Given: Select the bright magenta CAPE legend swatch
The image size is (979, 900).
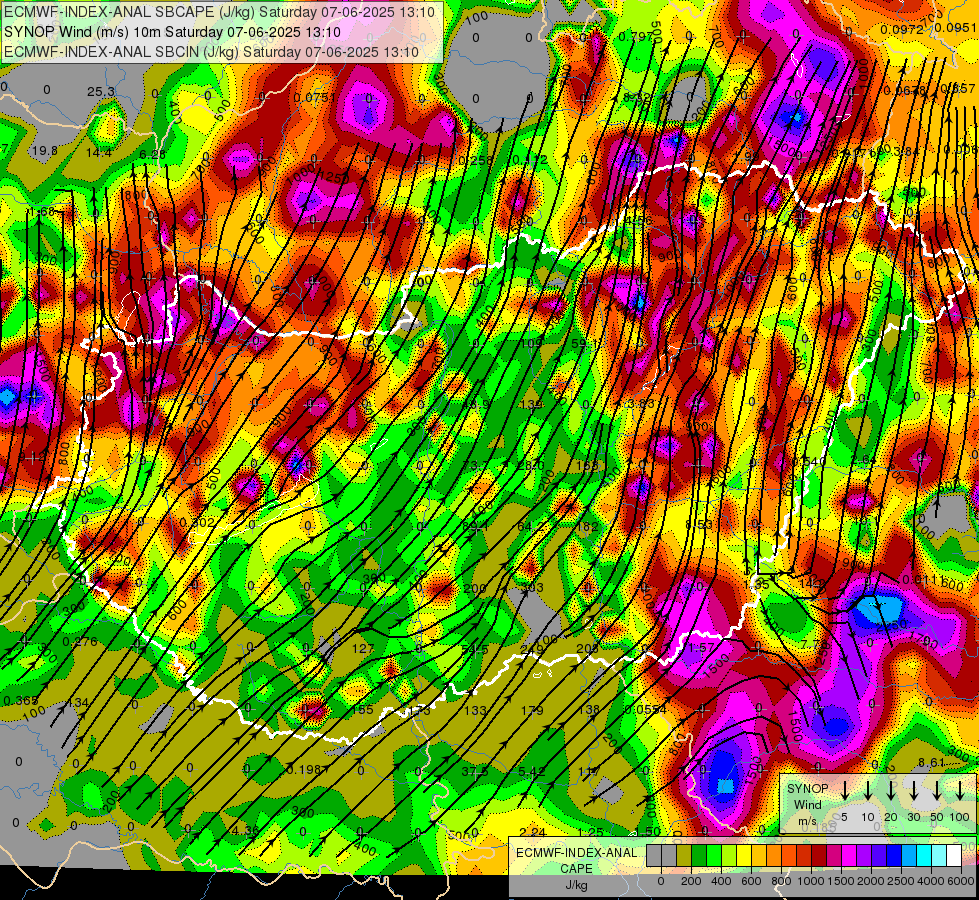Looking at the screenshot, I should pos(849,855).
